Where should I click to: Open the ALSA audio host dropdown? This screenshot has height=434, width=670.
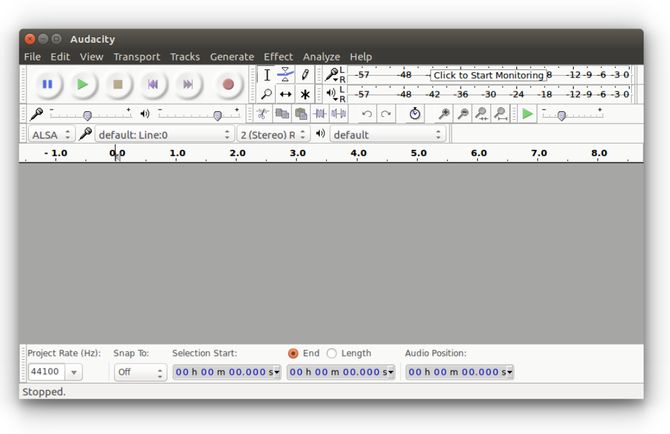(52, 135)
